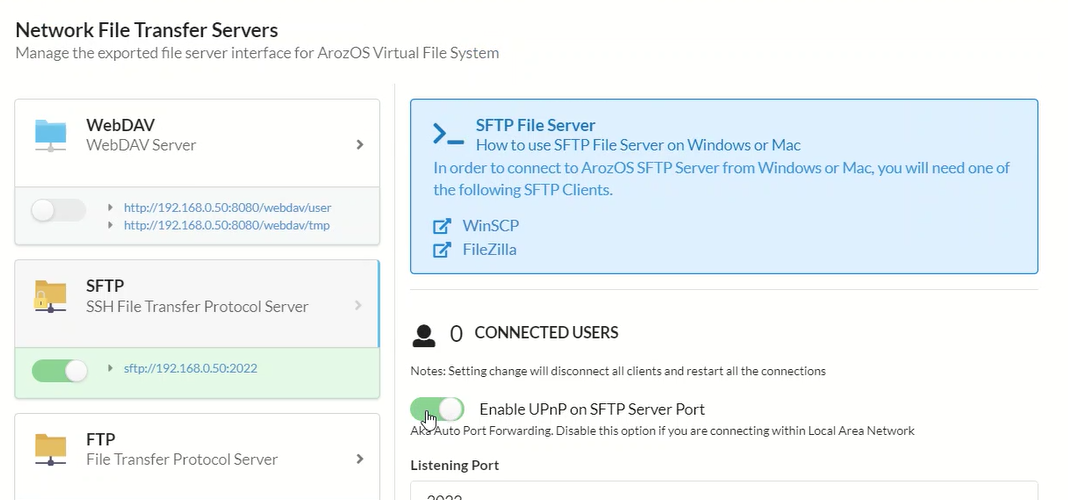Click the external link icon beside FileZilla

(442, 250)
